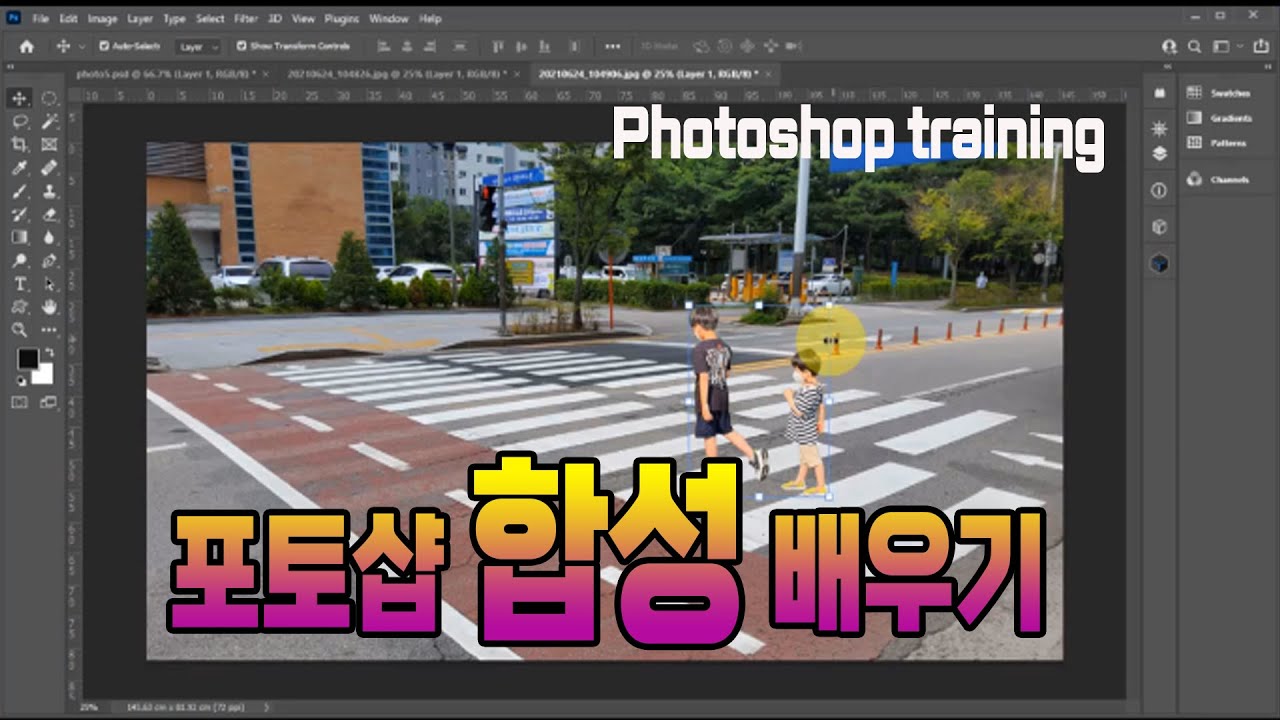Choose the Lasso tool

pos(19,121)
